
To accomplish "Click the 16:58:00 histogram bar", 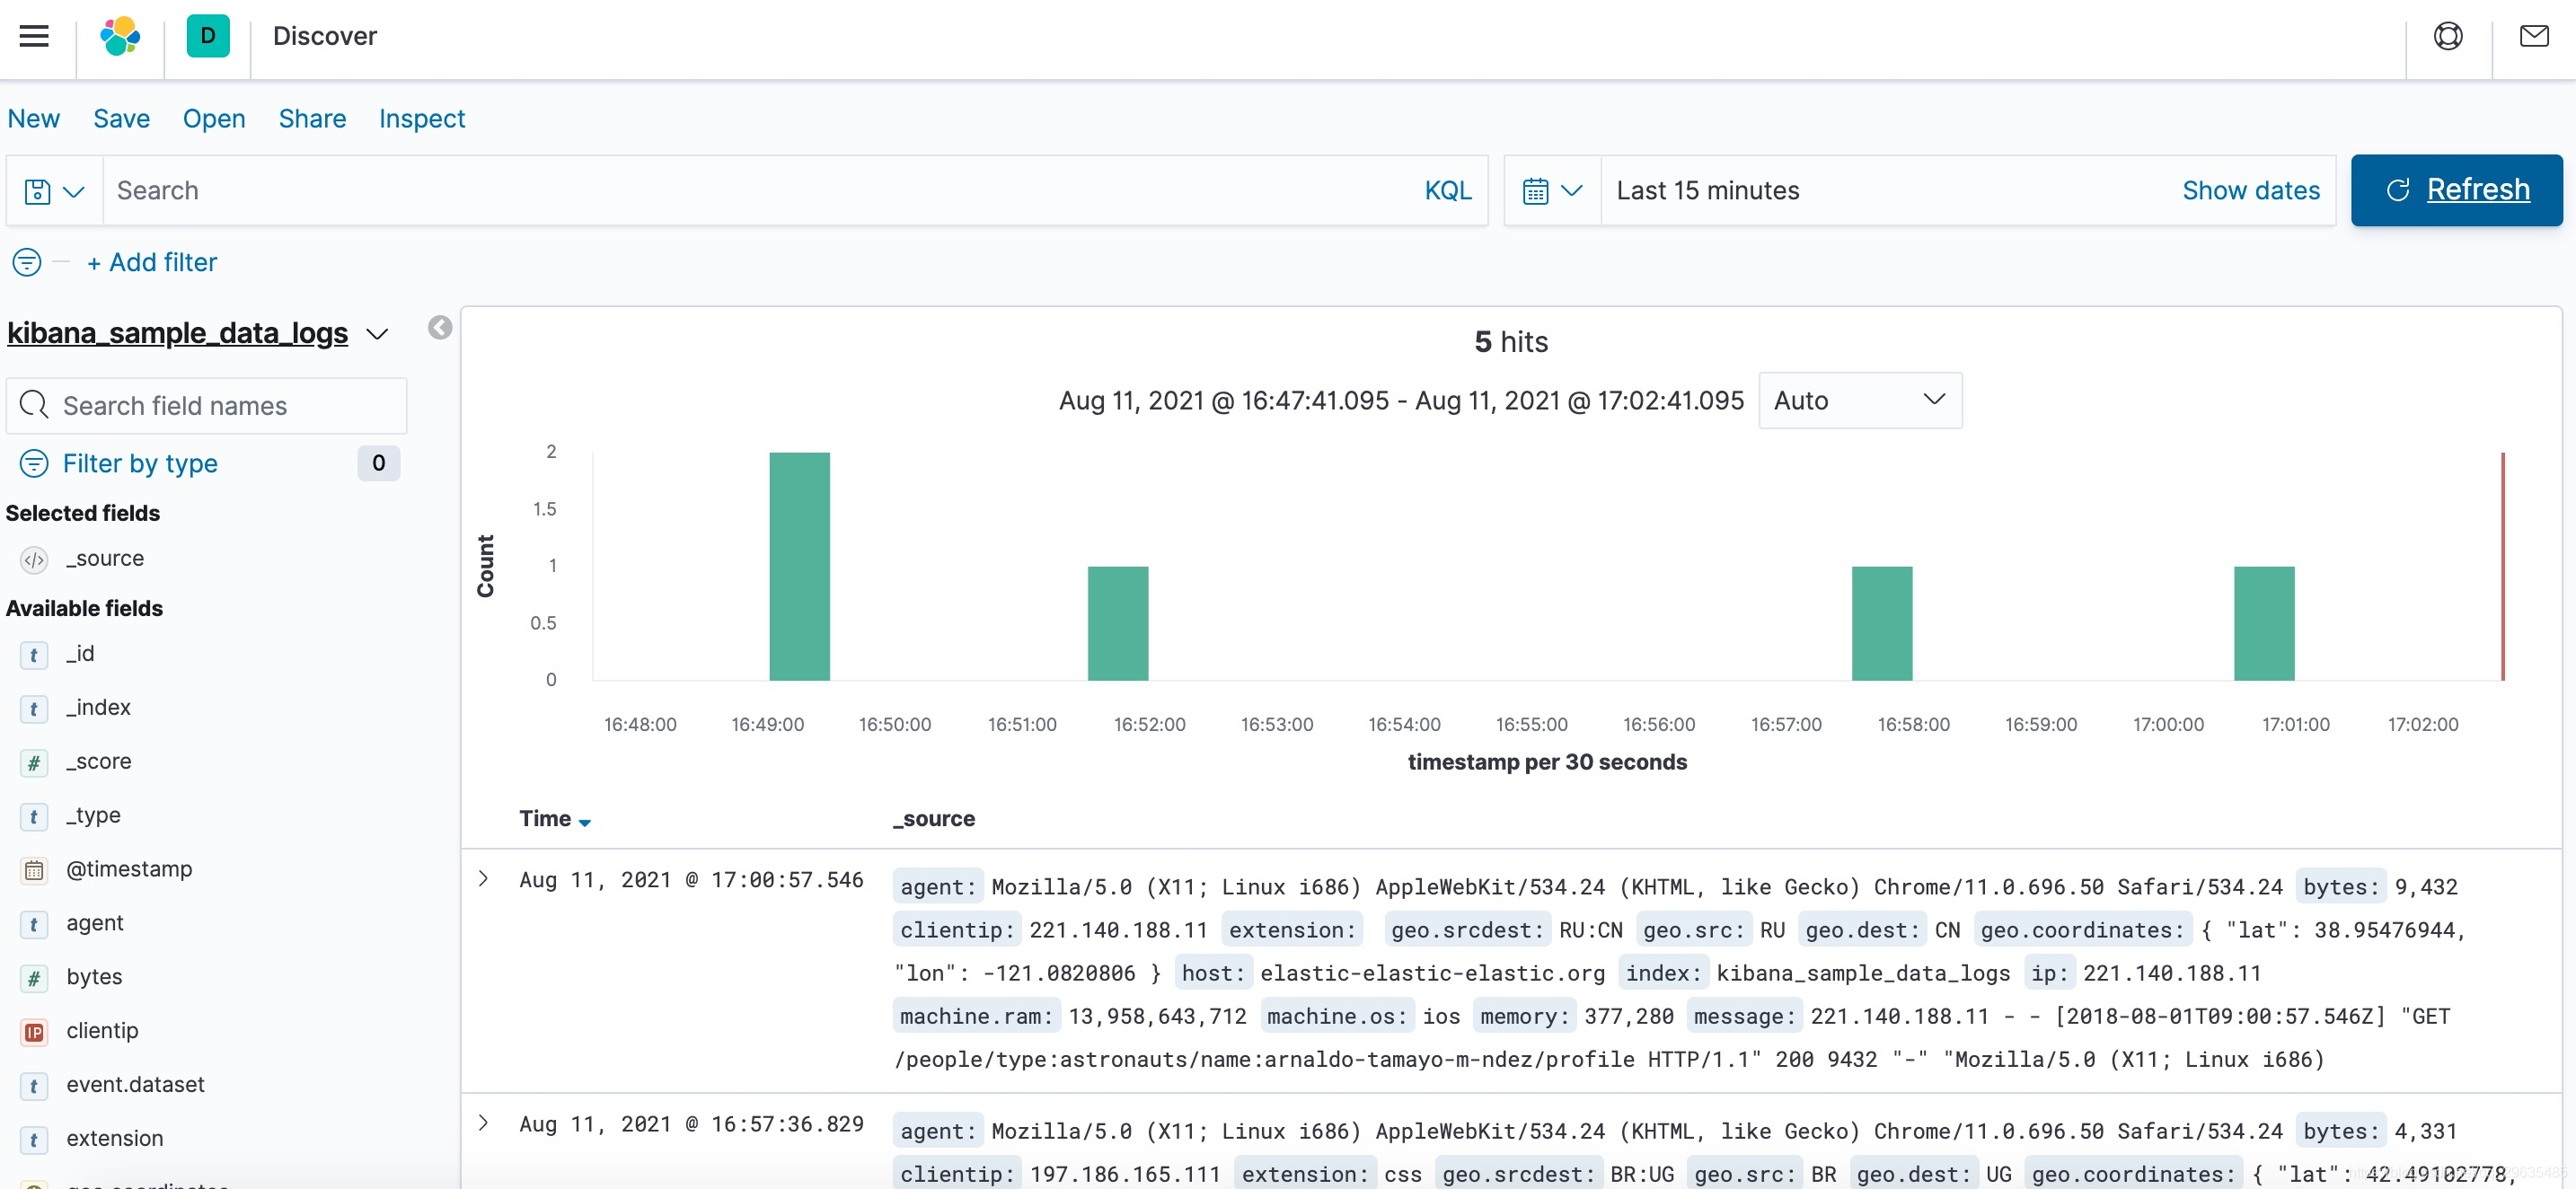I will coord(1881,623).
